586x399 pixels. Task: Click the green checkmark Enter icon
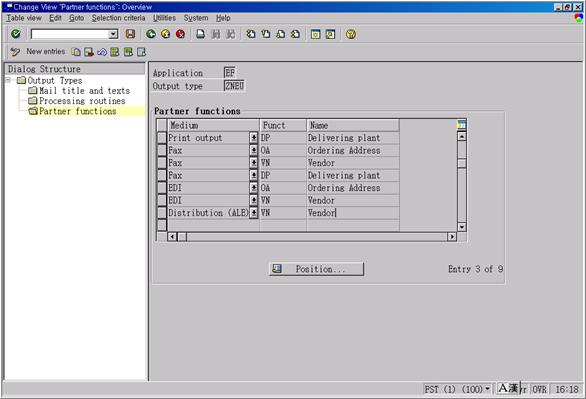point(15,34)
